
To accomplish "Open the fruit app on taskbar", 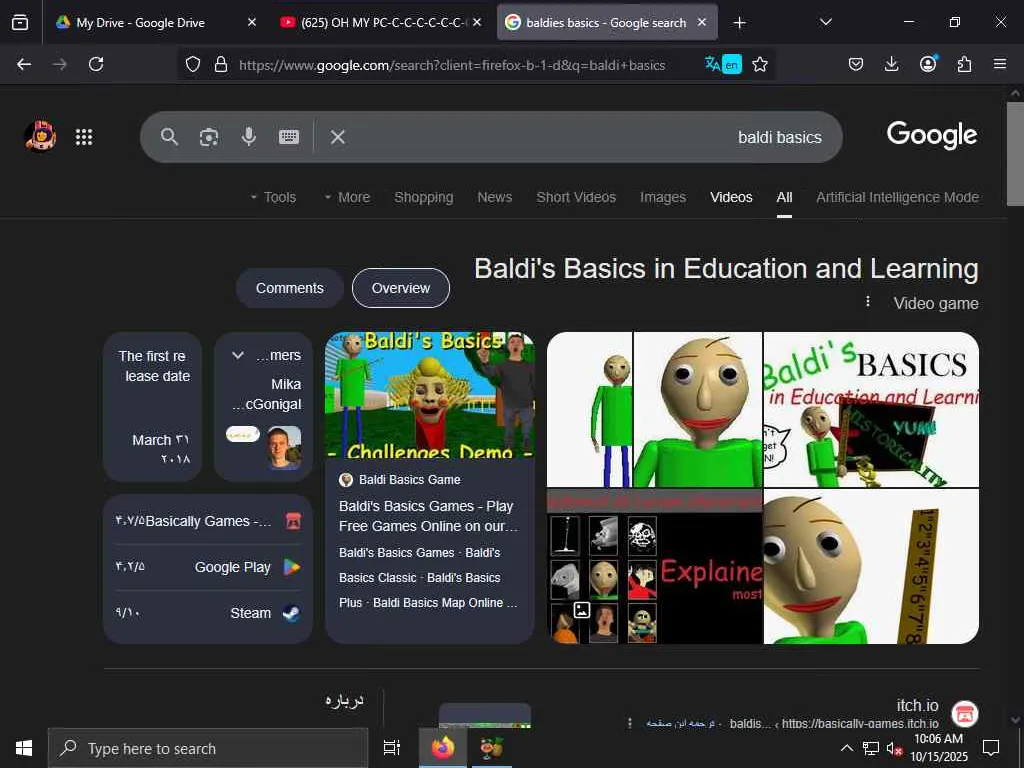I will coord(490,748).
